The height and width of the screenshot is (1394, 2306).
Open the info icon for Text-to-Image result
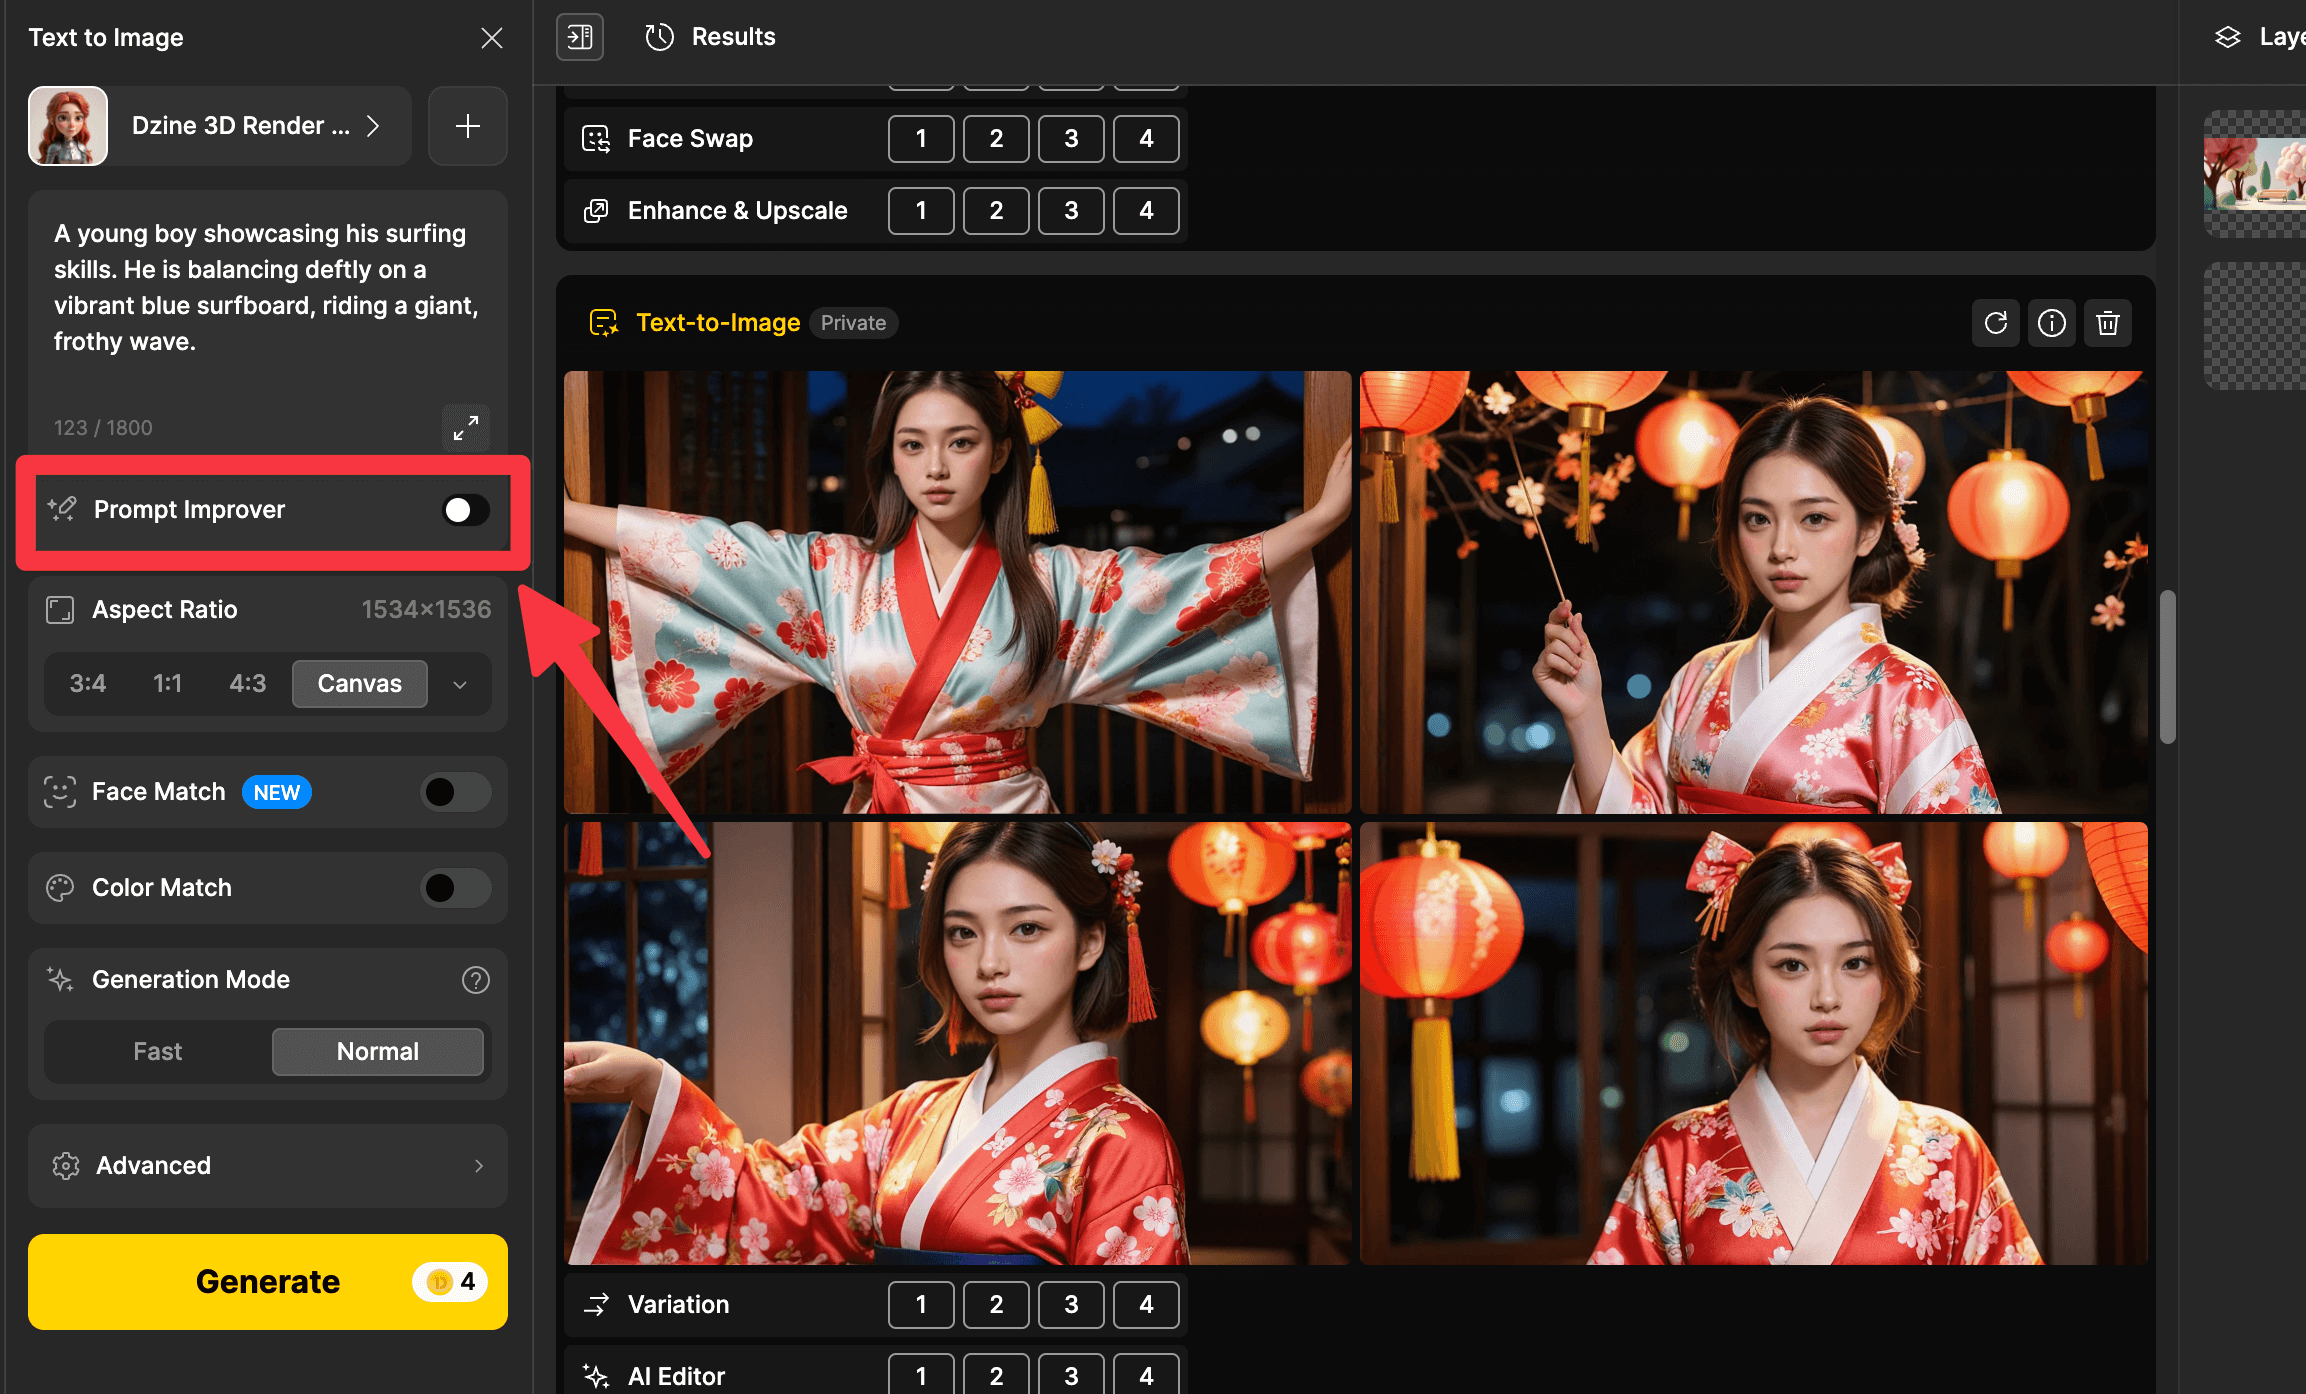pos(2051,323)
